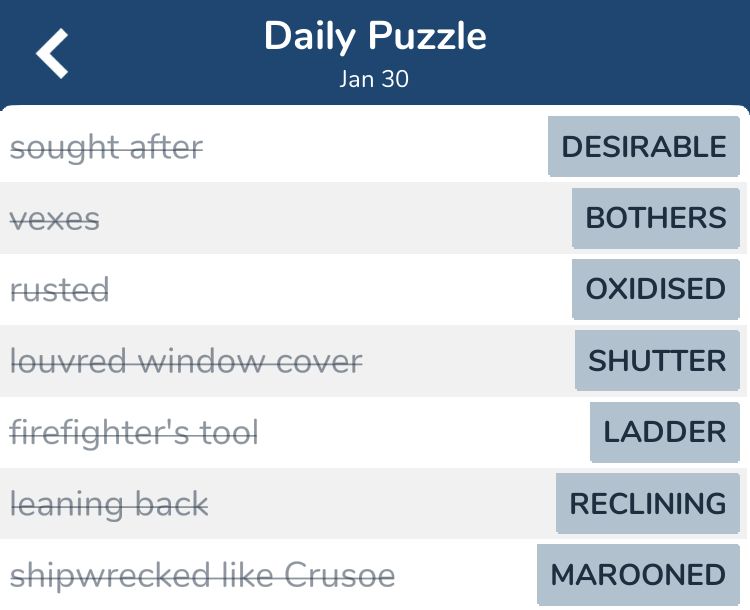Tap the 'louvred window cover' clue
750x610 pixels.
(x=186, y=361)
